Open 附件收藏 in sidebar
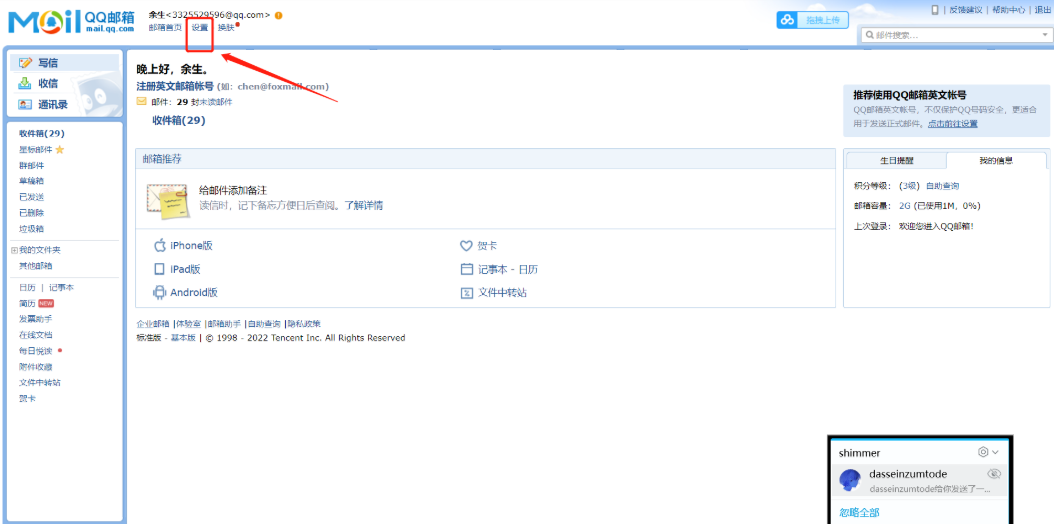The image size is (1054, 524). click(36, 367)
